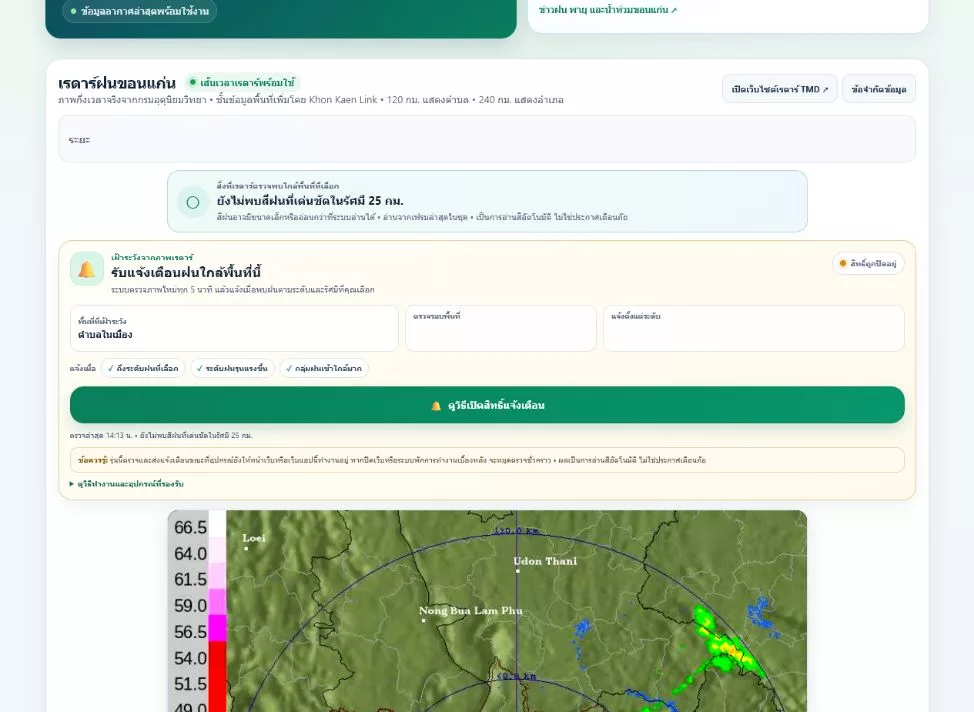Image resolution: width=974 pixels, height=712 pixels.
Task: Click the orange dot on the permission-disabled badge
Action: click(x=843, y=263)
